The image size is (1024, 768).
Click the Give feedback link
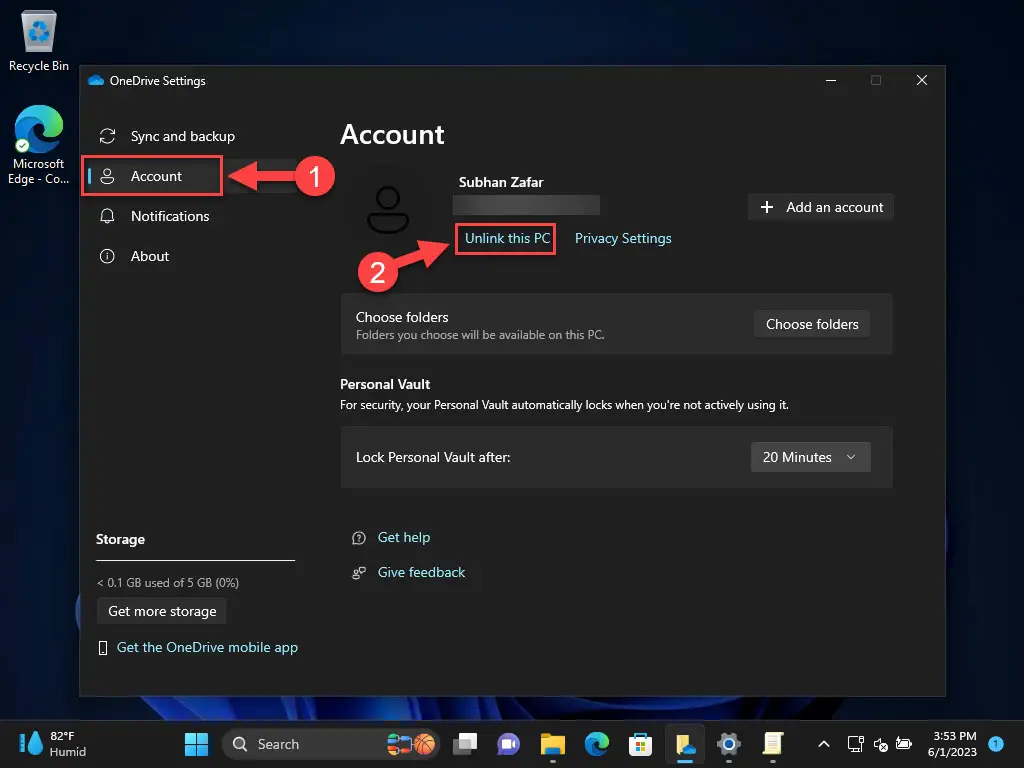[x=421, y=572]
